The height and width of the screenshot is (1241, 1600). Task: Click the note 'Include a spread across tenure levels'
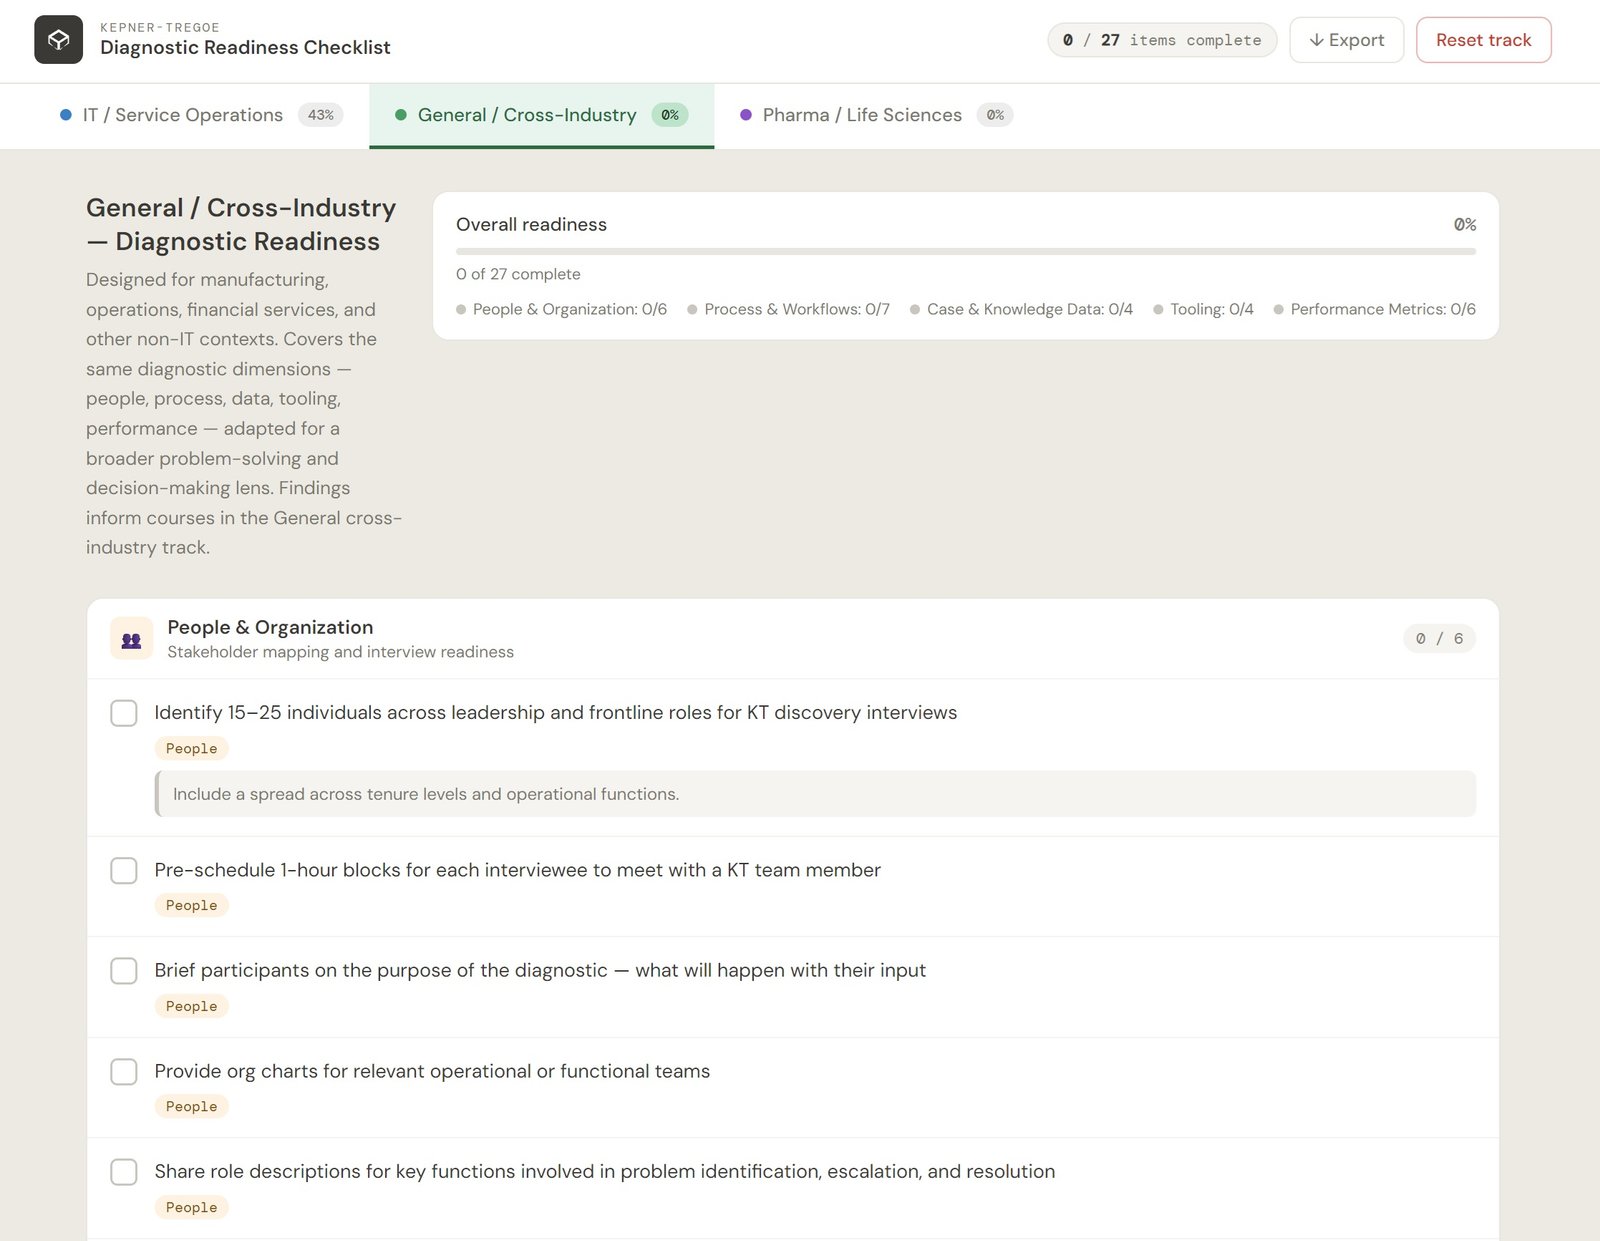click(x=815, y=794)
